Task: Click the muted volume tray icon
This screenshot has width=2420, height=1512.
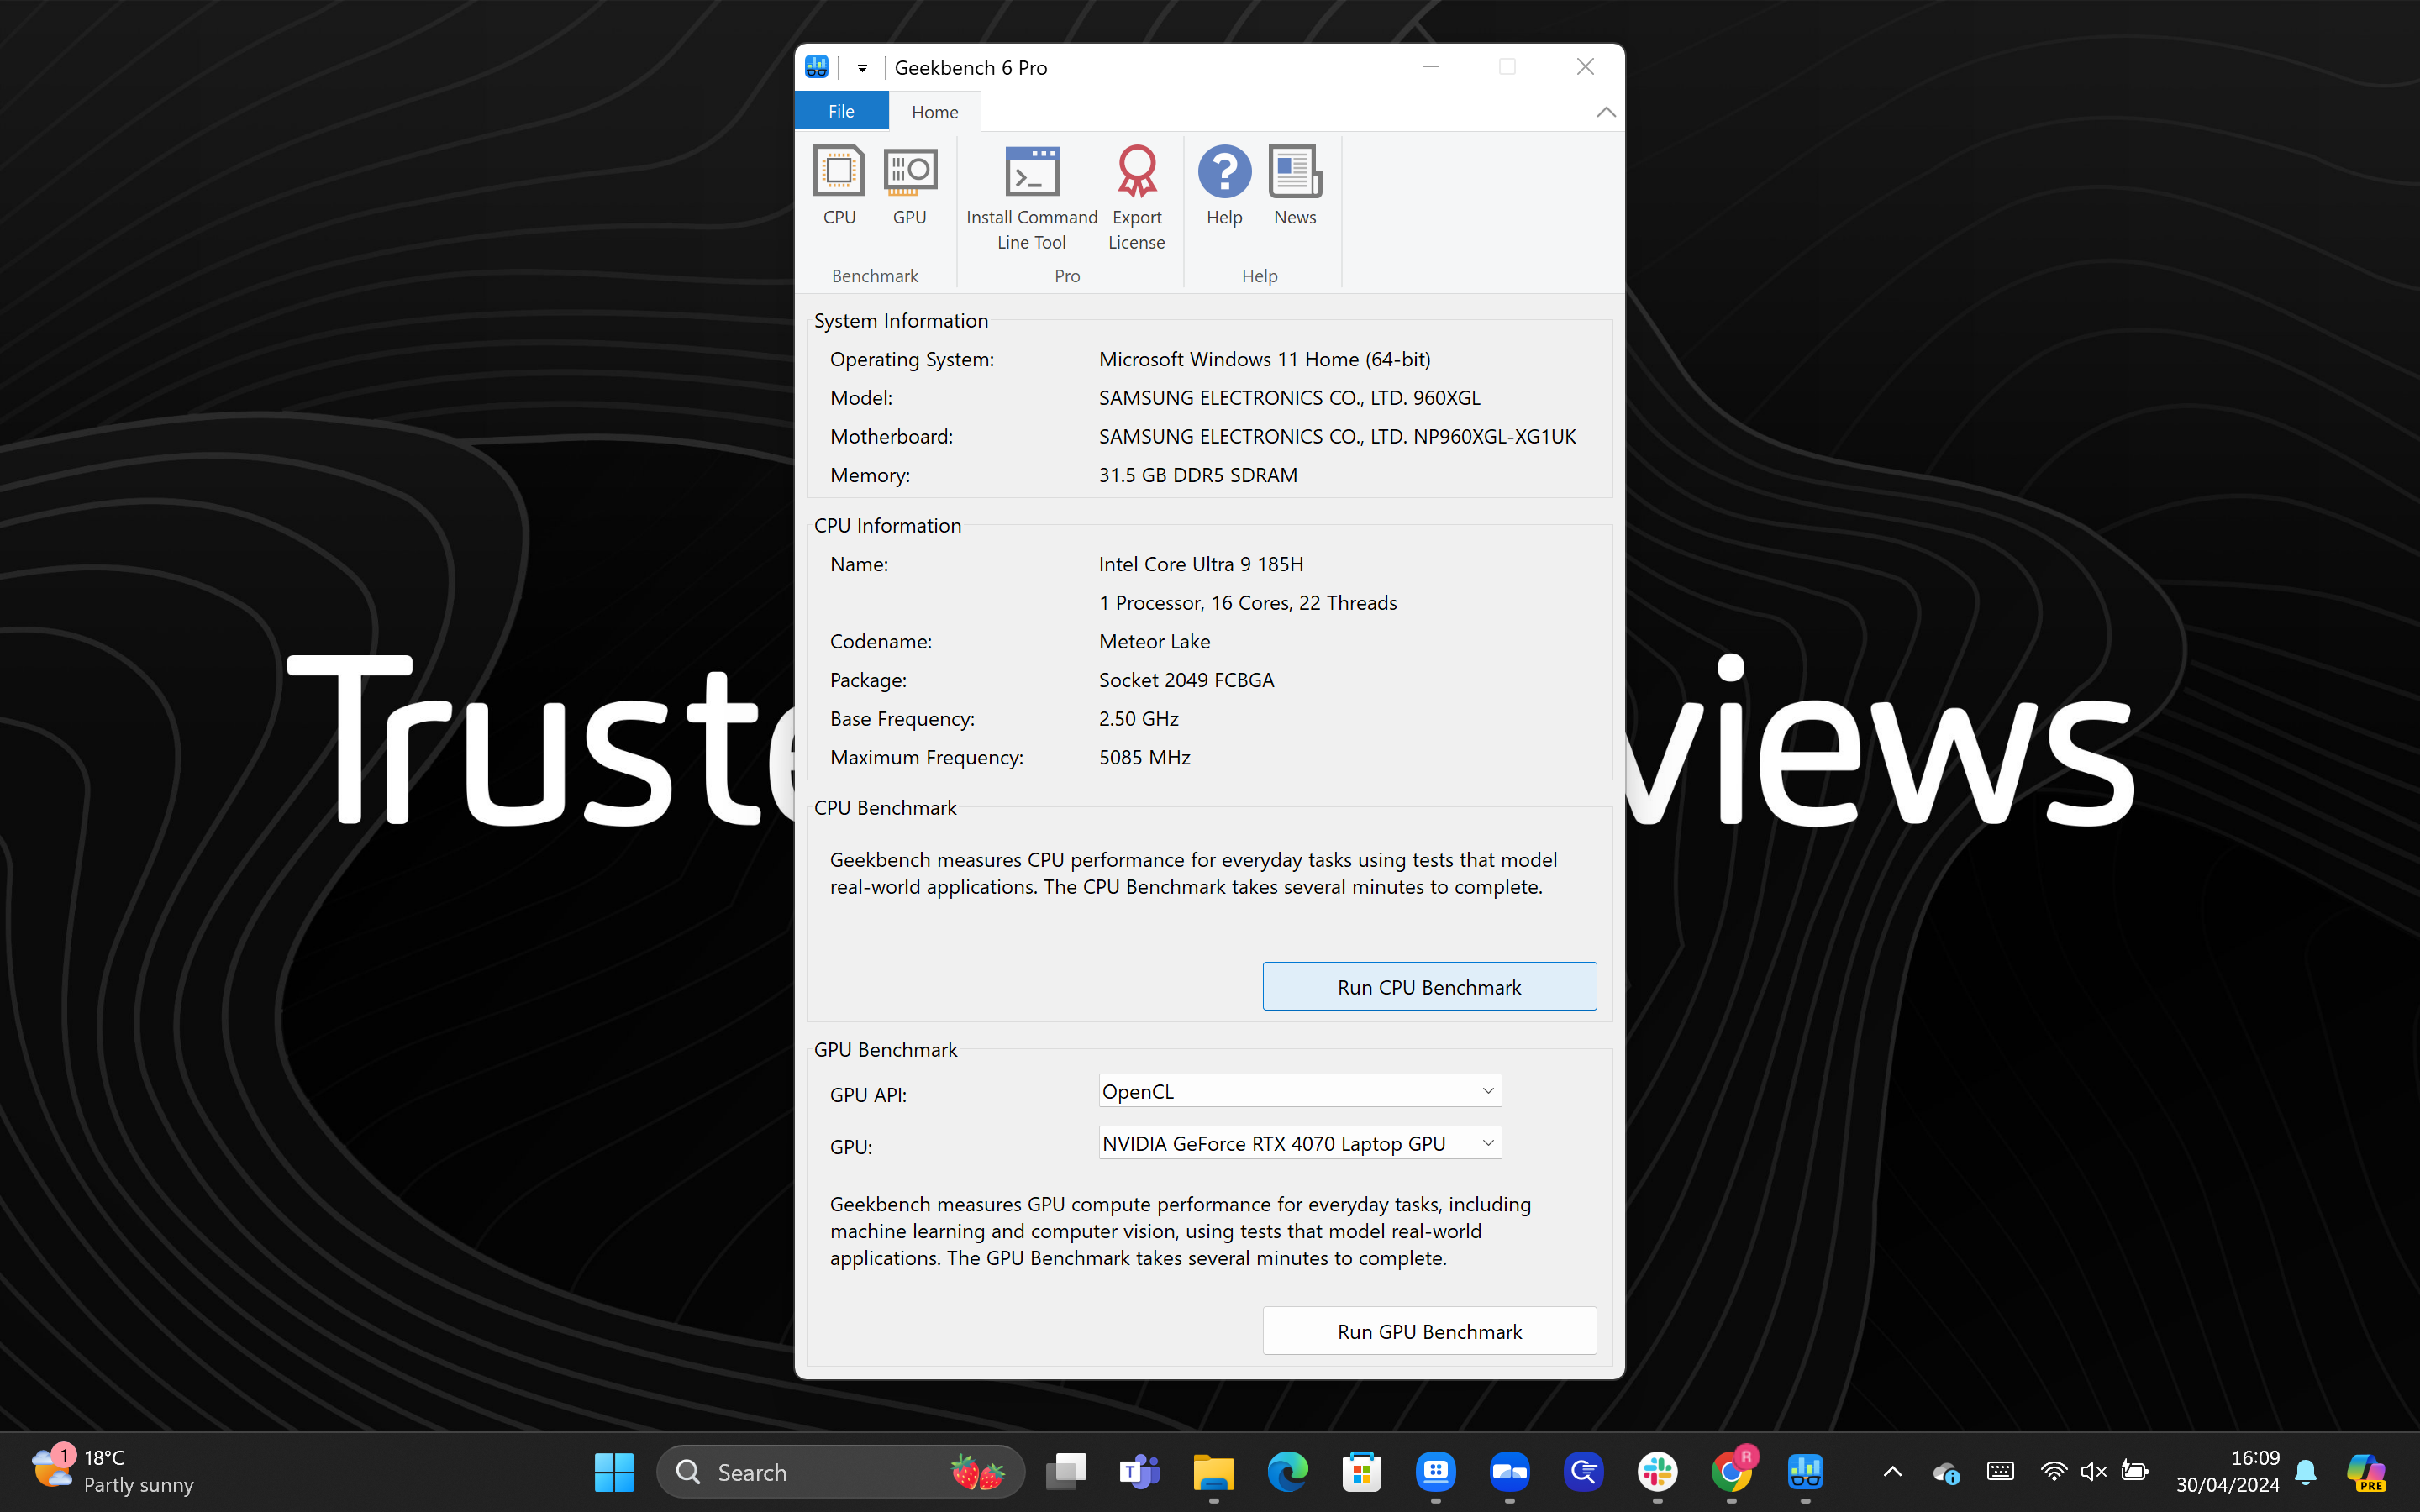Action: 2093,1471
